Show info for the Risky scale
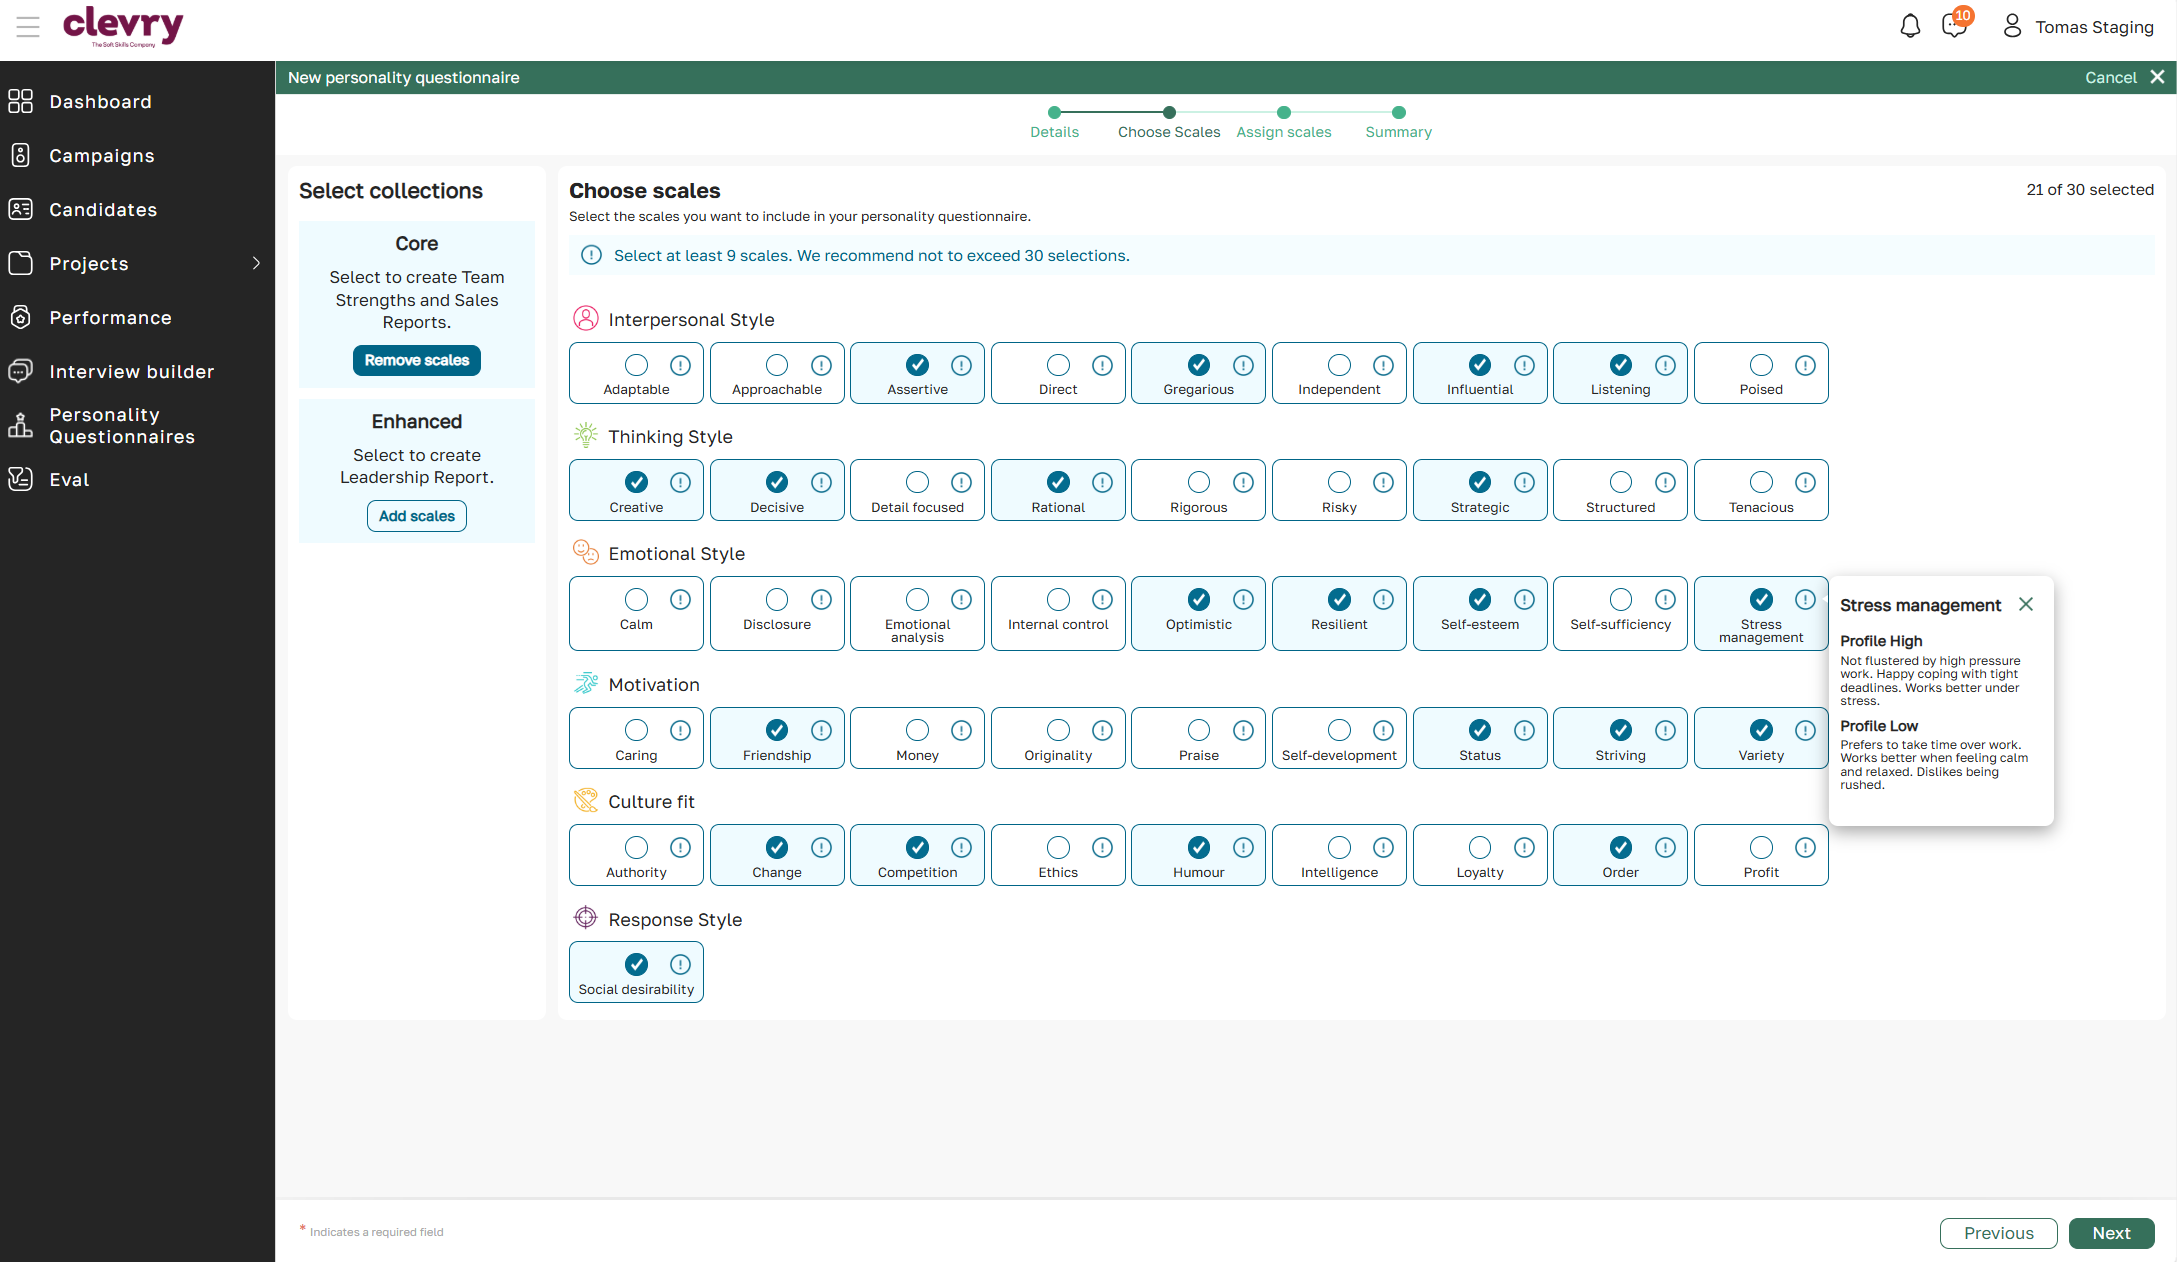The height and width of the screenshot is (1262, 2177). (1383, 482)
